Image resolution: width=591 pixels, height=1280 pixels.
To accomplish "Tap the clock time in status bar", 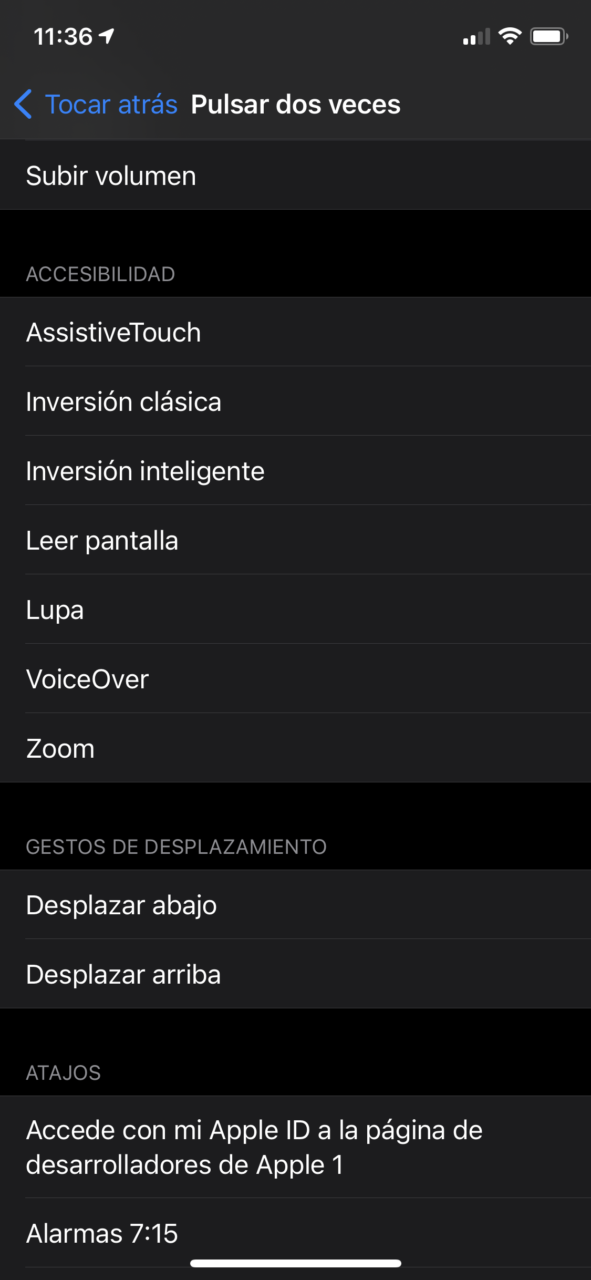I will (x=62, y=37).
